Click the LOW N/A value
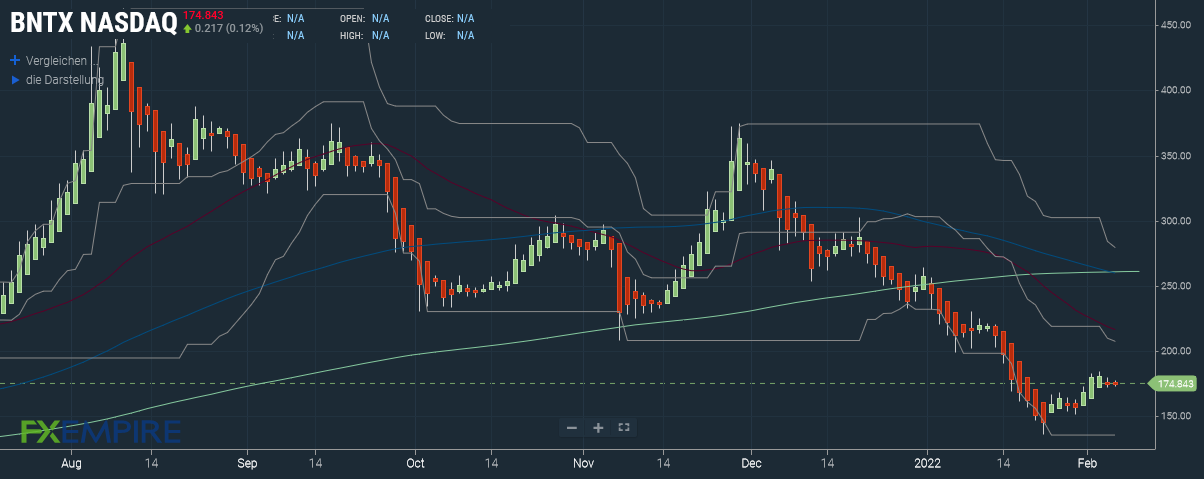Viewport: 1204px width, 479px height. click(466, 35)
